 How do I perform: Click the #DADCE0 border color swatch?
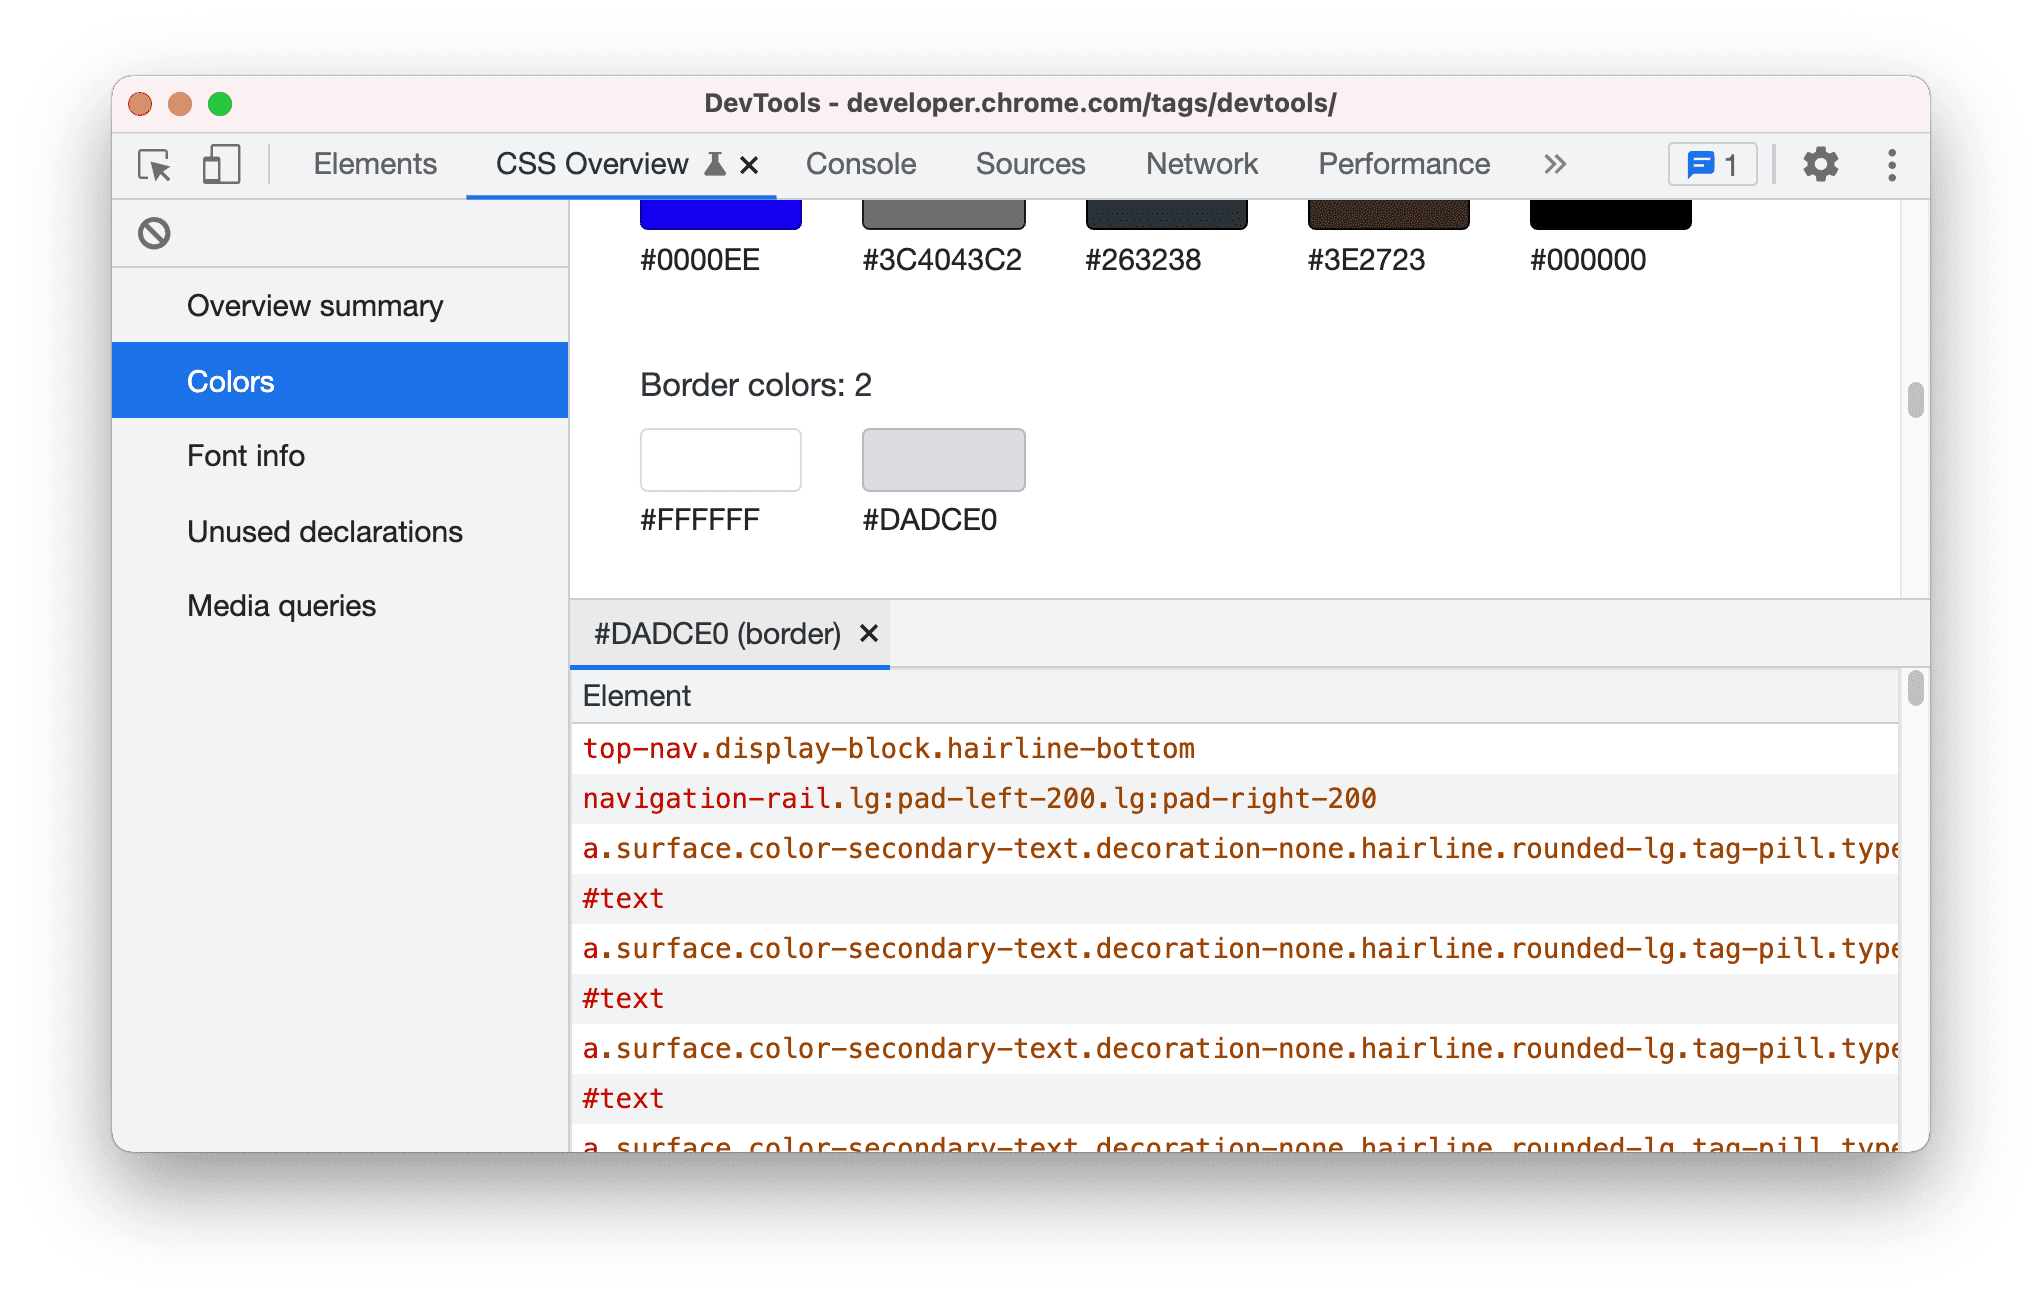tap(944, 459)
